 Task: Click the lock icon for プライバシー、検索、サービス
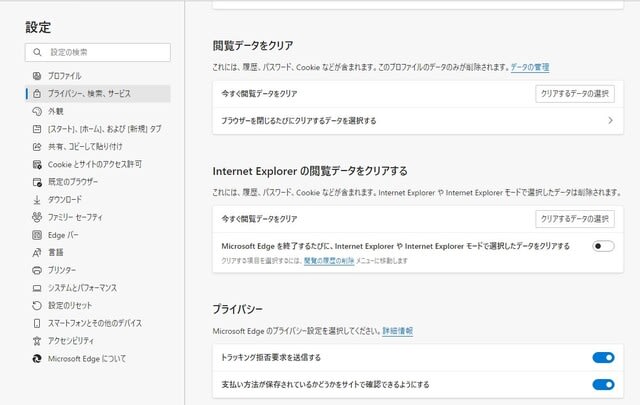pyautogui.click(x=37, y=93)
